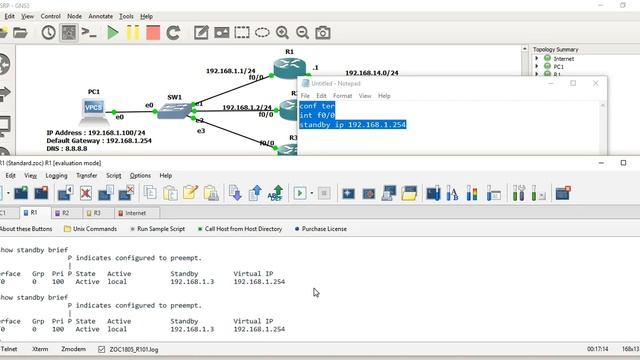Open the ZOC Script menu

[113, 176]
